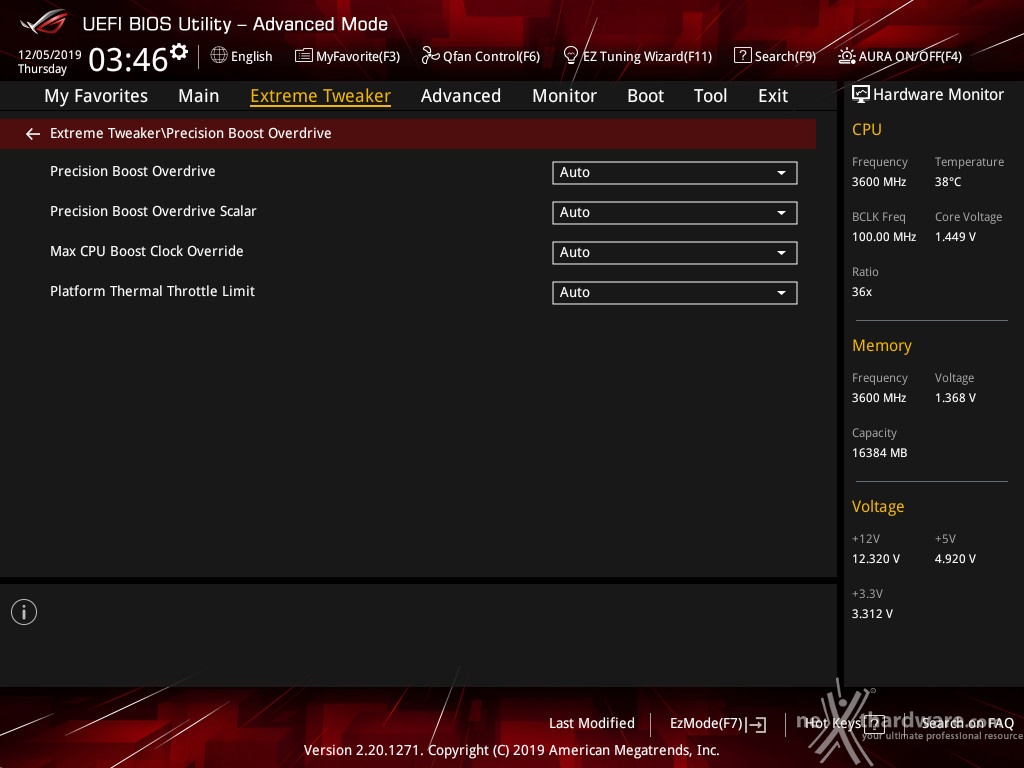Click the Hardware Monitor title
The width and height of the screenshot is (1024, 768).
[x=938, y=95]
